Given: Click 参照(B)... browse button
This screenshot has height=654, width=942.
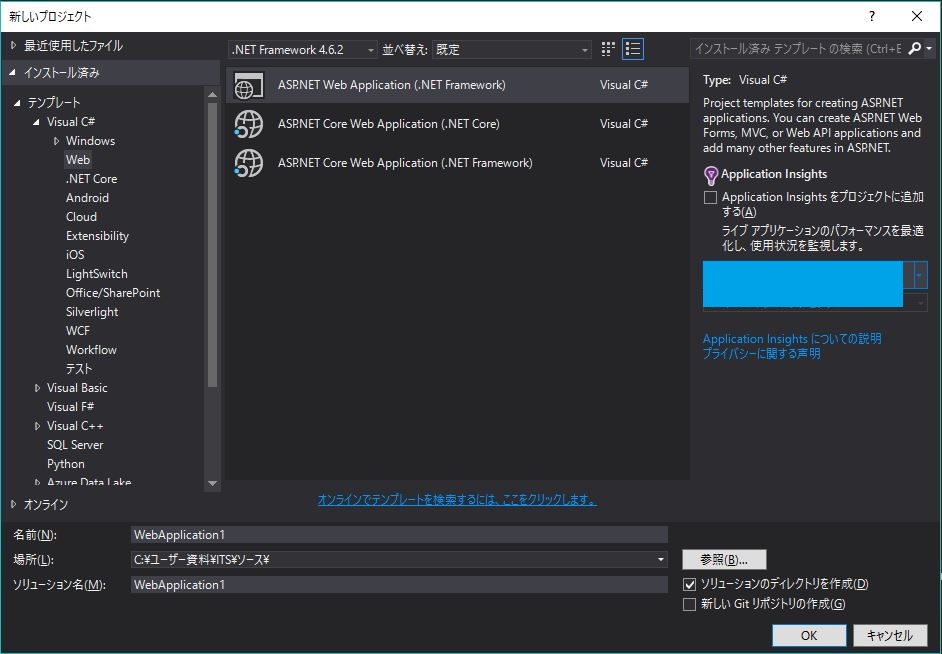Looking at the screenshot, I should tap(724, 560).
